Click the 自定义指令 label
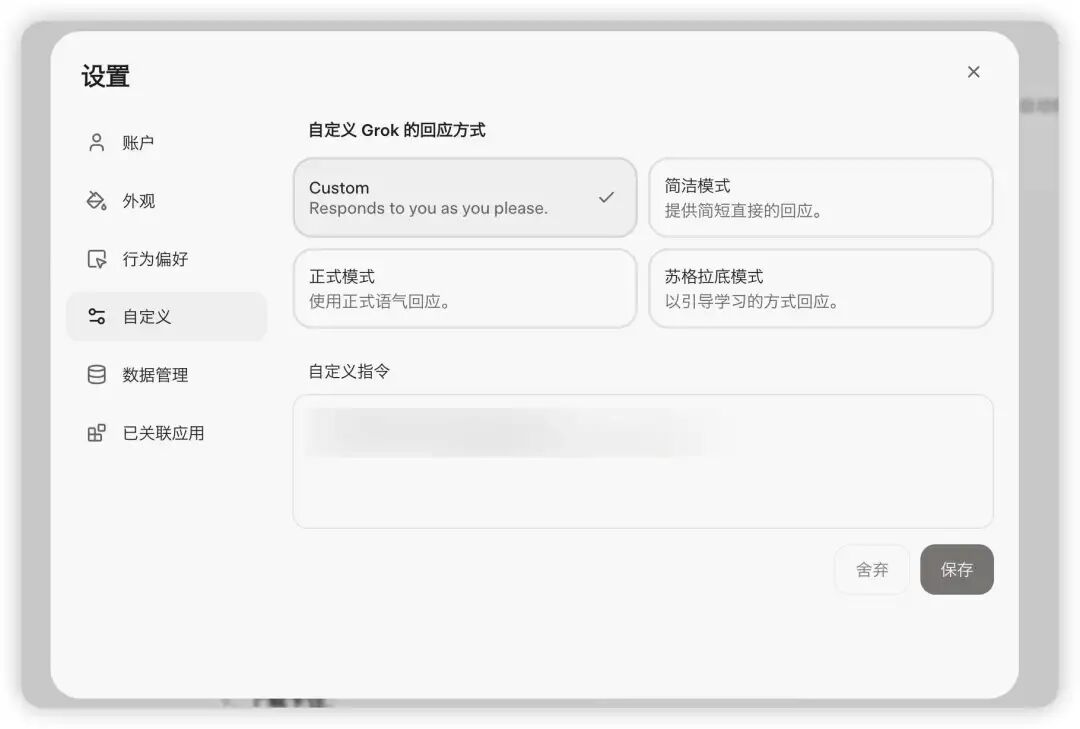1080x729 pixels. (x=349, y=371)
